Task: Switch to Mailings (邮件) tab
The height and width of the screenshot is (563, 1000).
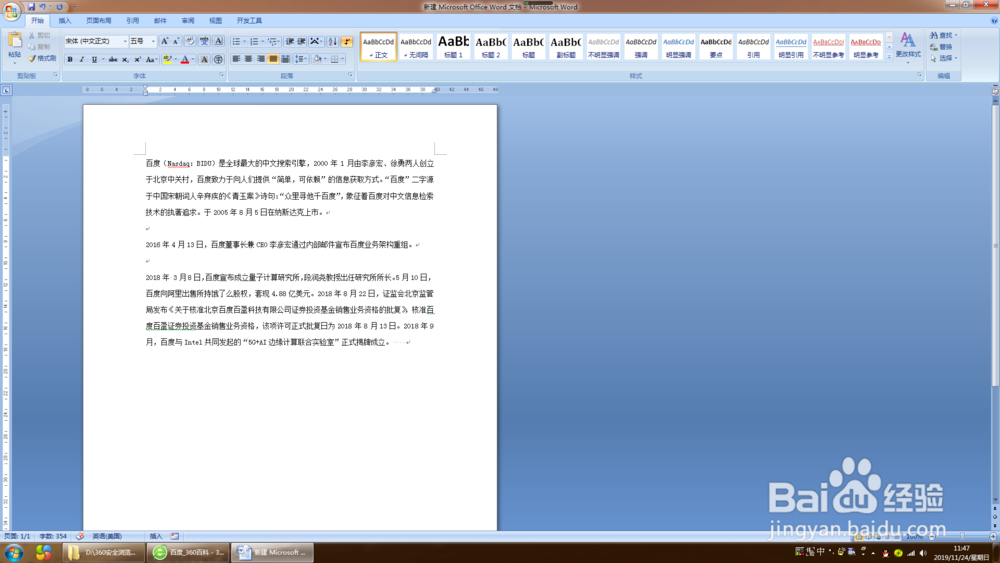Action: tap(160, 21)
